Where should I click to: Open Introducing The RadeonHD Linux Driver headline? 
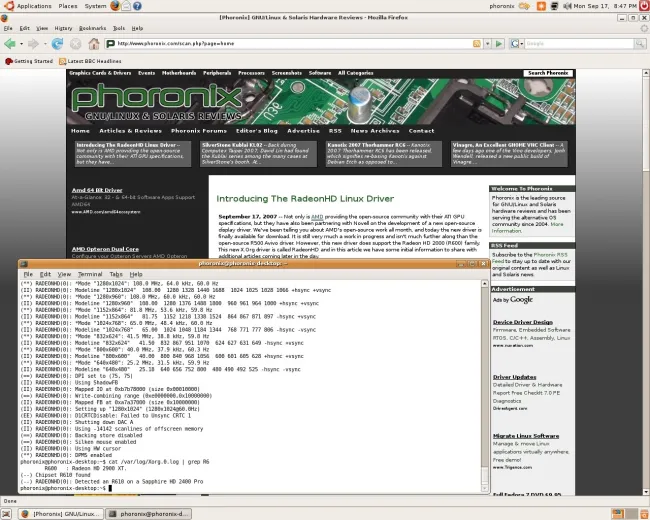coord(305,199)
